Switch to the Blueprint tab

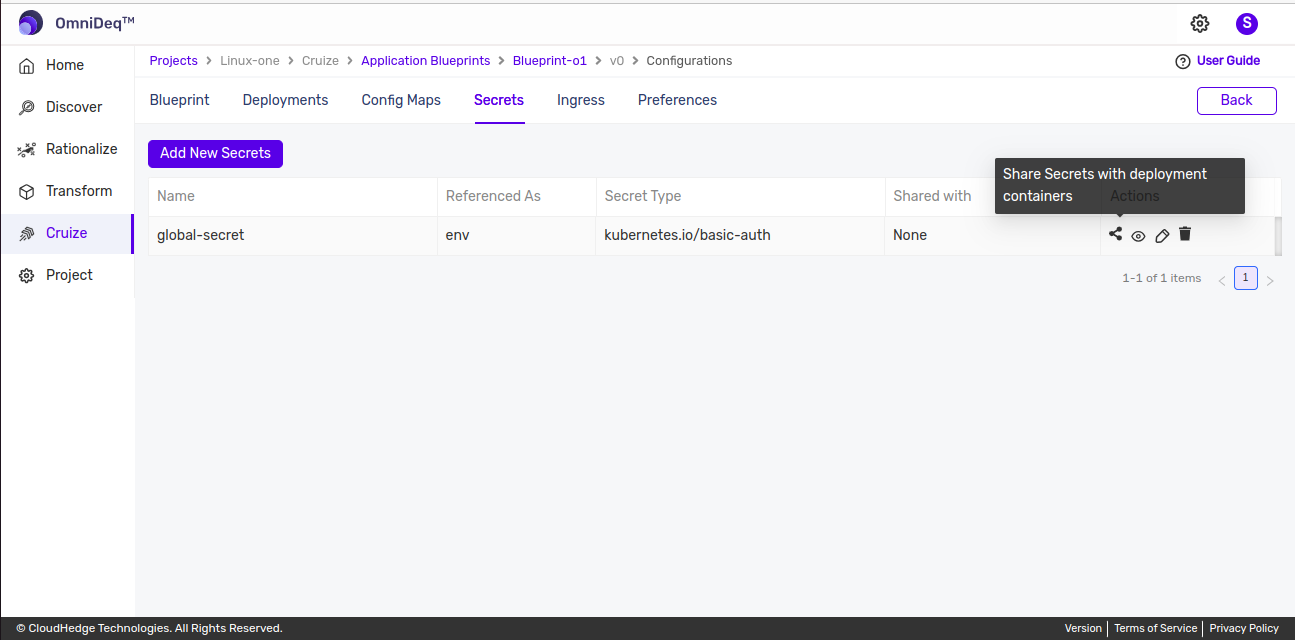(180, 100)
